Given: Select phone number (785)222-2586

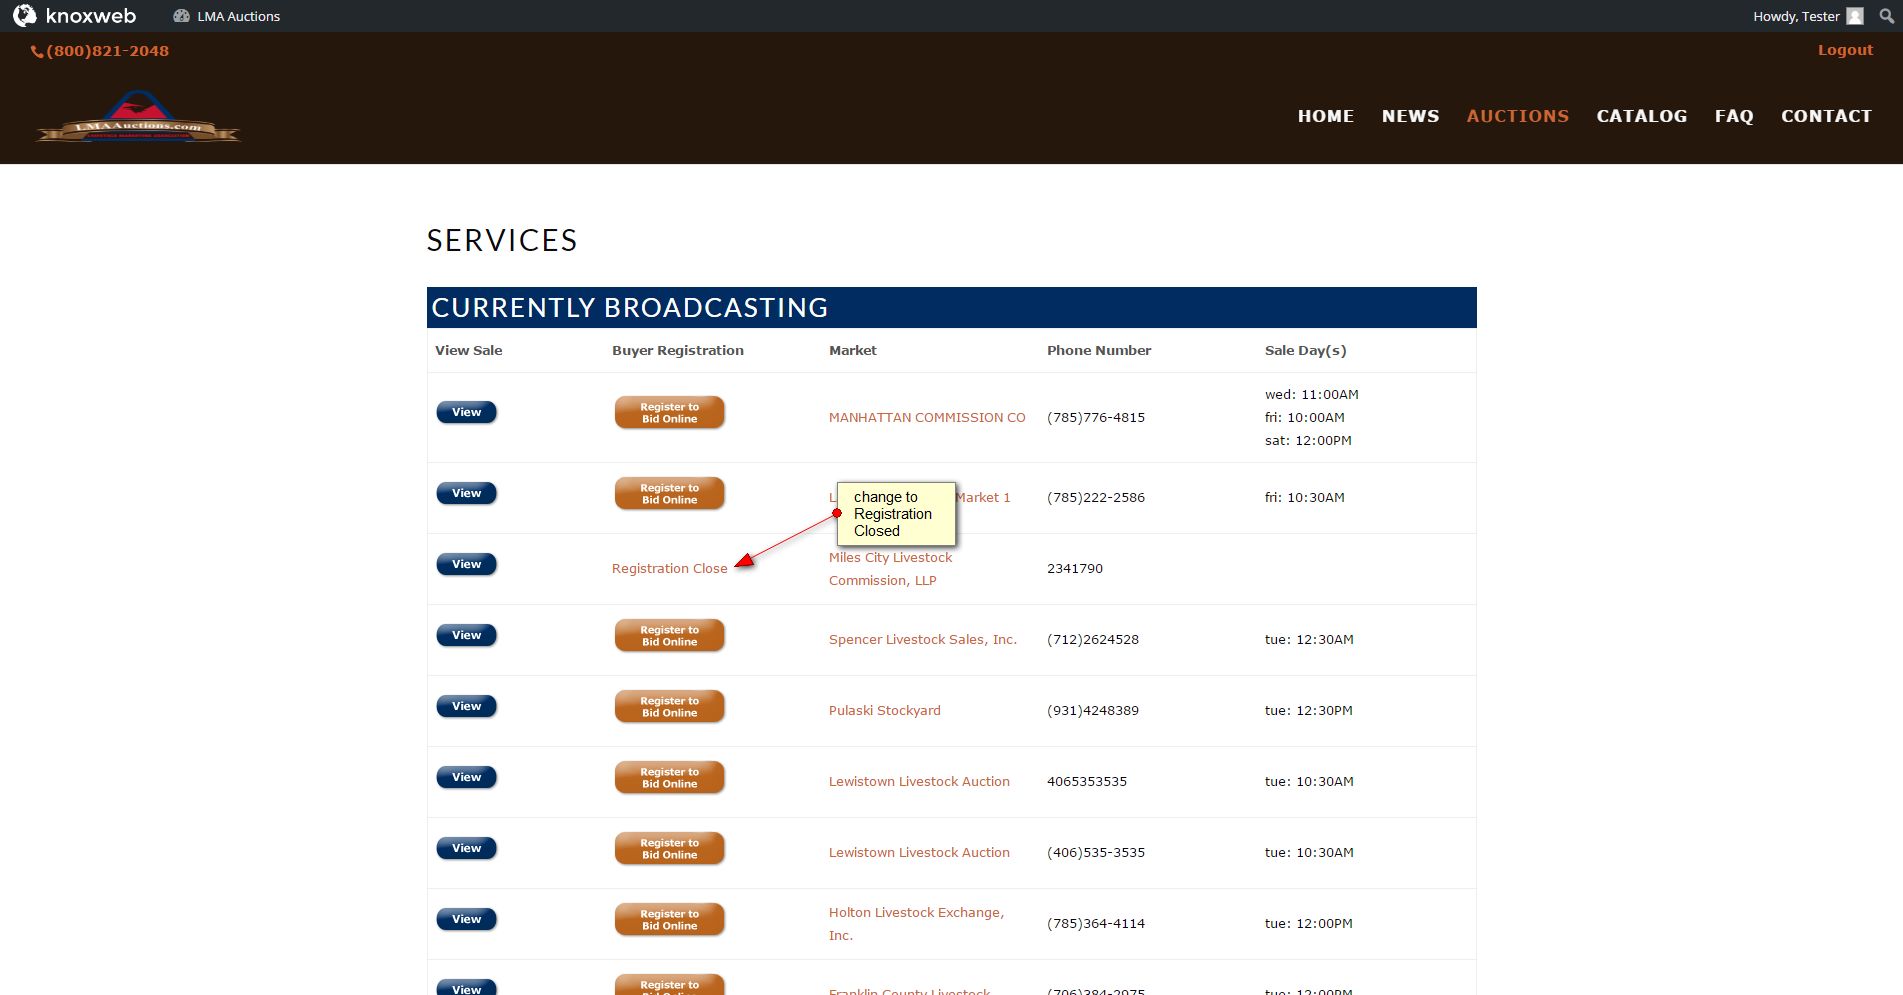Looking at the screenshot, I should [x=1096, y=498].
